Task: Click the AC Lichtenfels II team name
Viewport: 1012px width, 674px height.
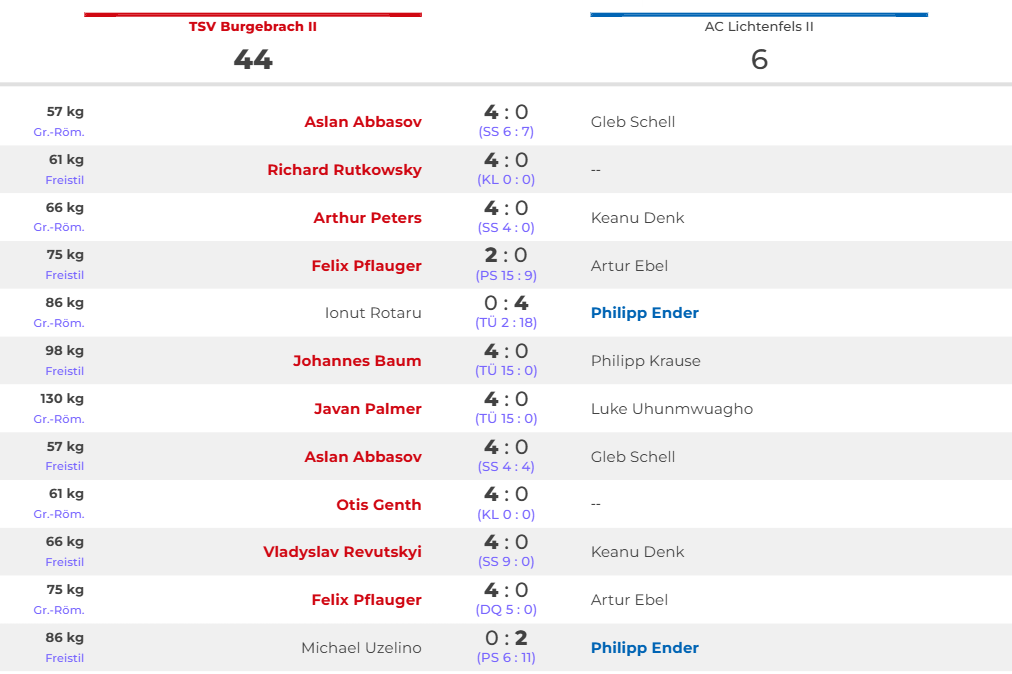Action: coord(758,27)
